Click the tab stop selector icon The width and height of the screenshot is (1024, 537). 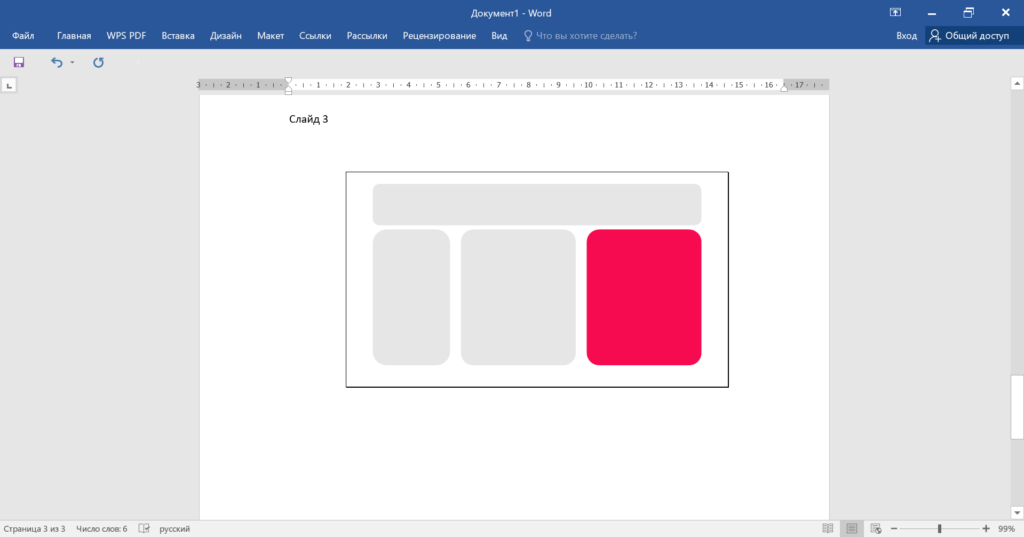click(x=9, y=86)
